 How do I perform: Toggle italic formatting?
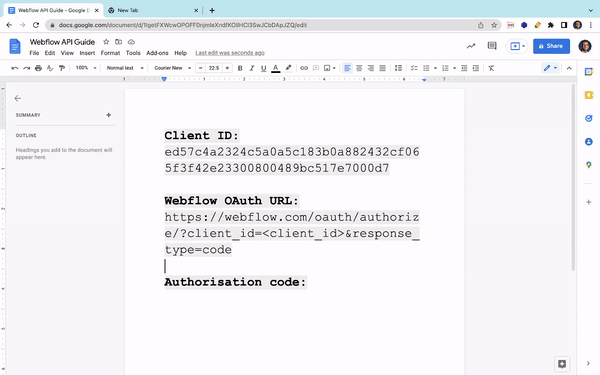coord(252,68)
